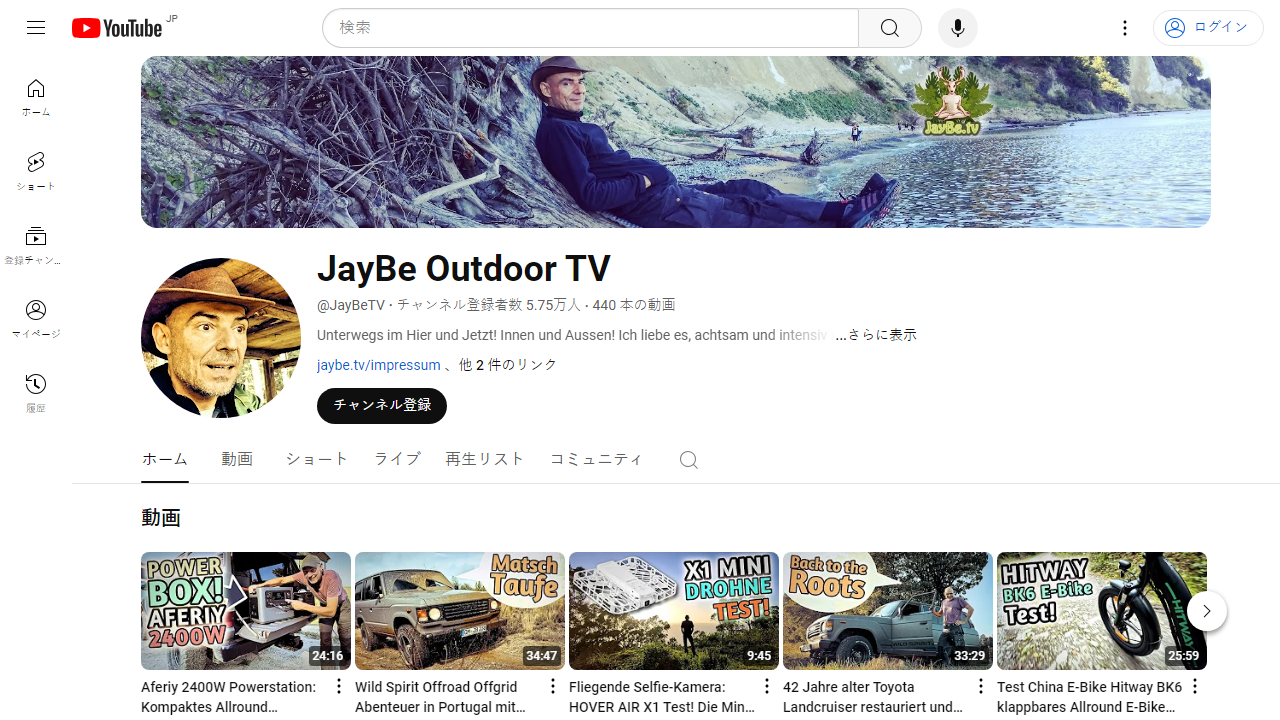
Task: Click the JayBe Outdoor TV channel name
Action: tap(464, 268)
